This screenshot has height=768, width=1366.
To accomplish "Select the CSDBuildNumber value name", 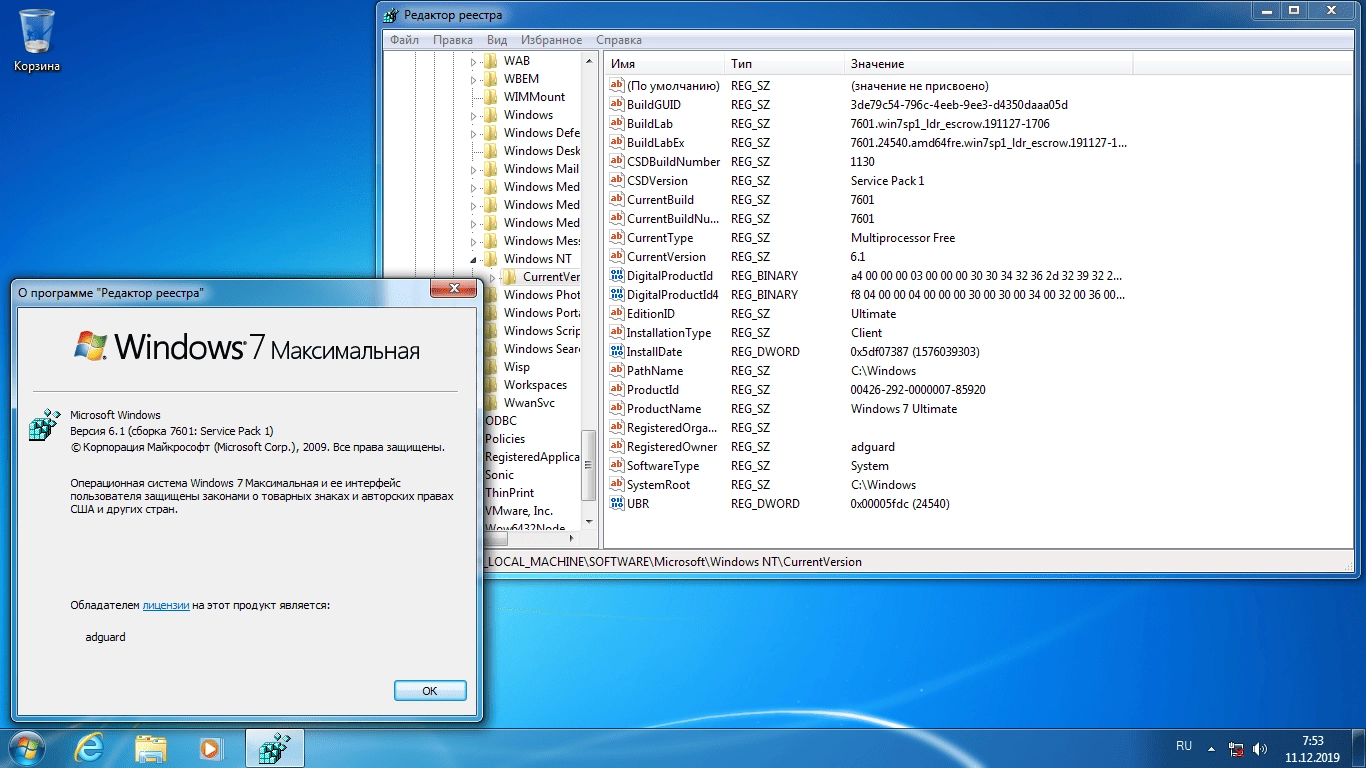I will (673, 162).
